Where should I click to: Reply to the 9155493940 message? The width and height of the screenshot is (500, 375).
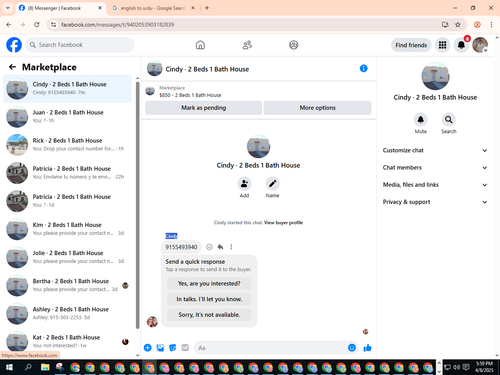(220, 247)
